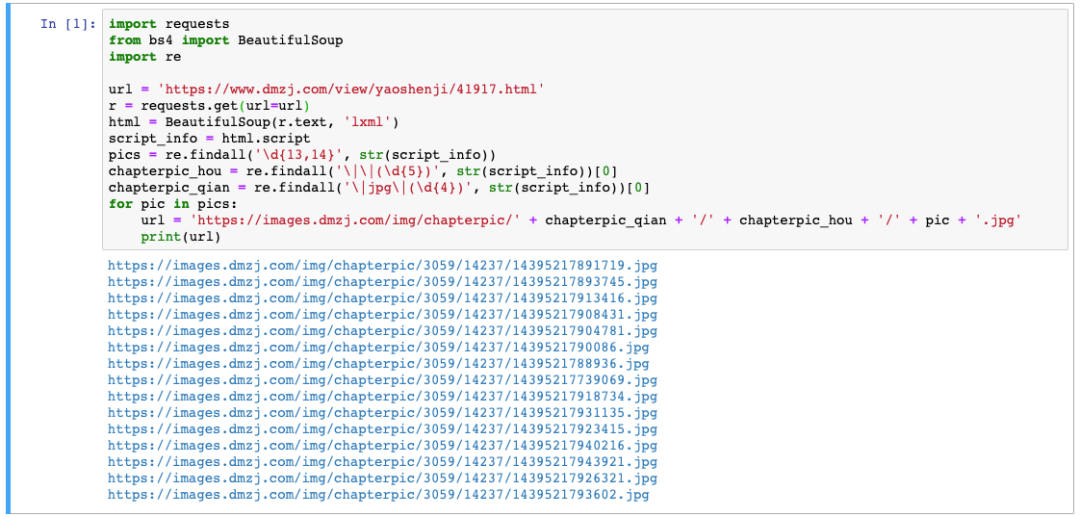
Task: Open the link ending 14395217908431.jpg
Action: (382, 315)
